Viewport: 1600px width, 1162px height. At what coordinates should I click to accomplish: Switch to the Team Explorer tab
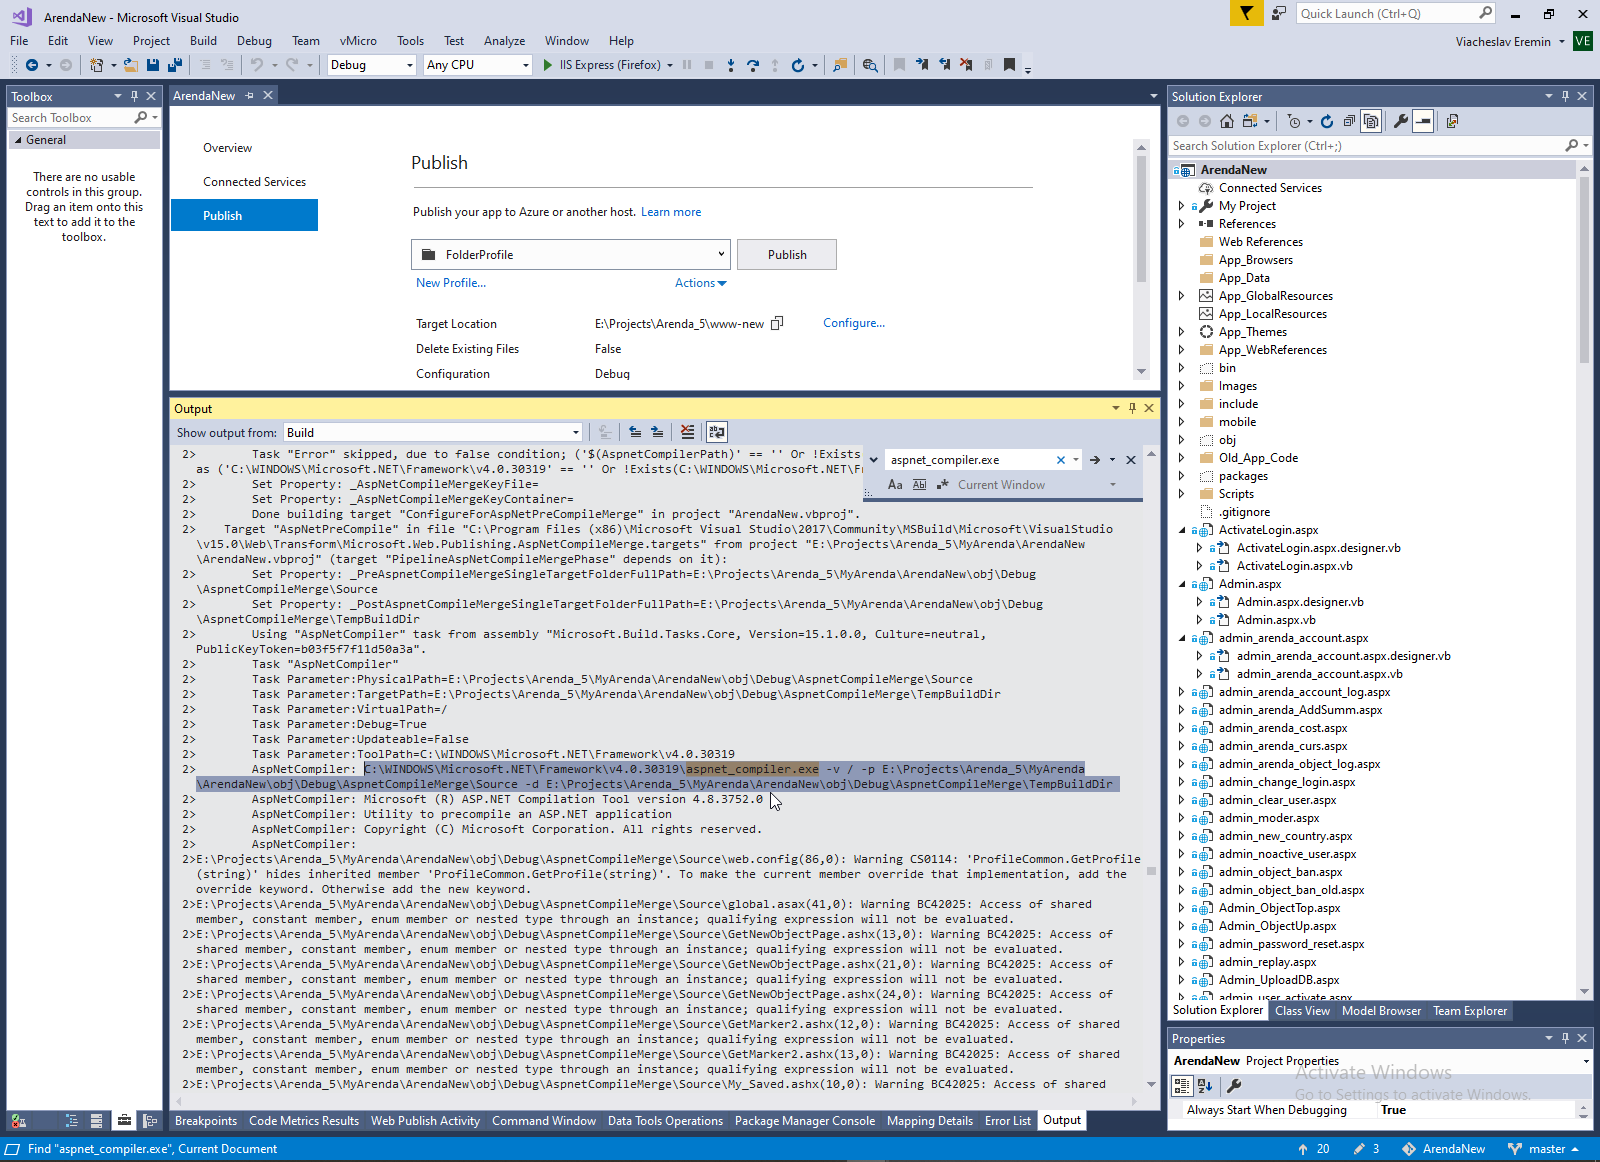(x=1470, y=1011)
